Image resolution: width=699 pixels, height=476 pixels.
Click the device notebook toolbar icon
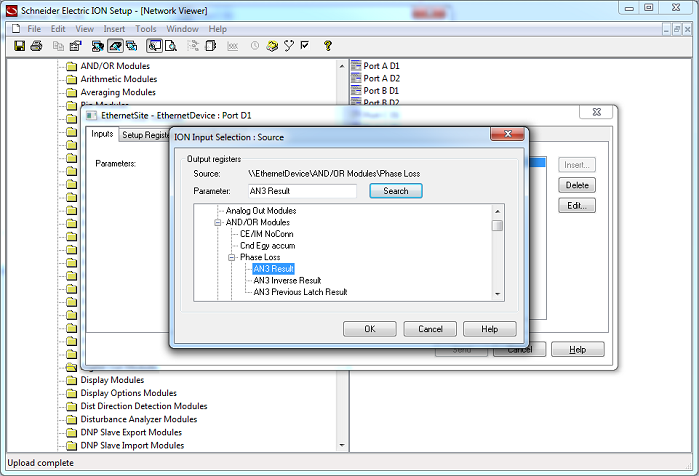click(x=210, y=45)
